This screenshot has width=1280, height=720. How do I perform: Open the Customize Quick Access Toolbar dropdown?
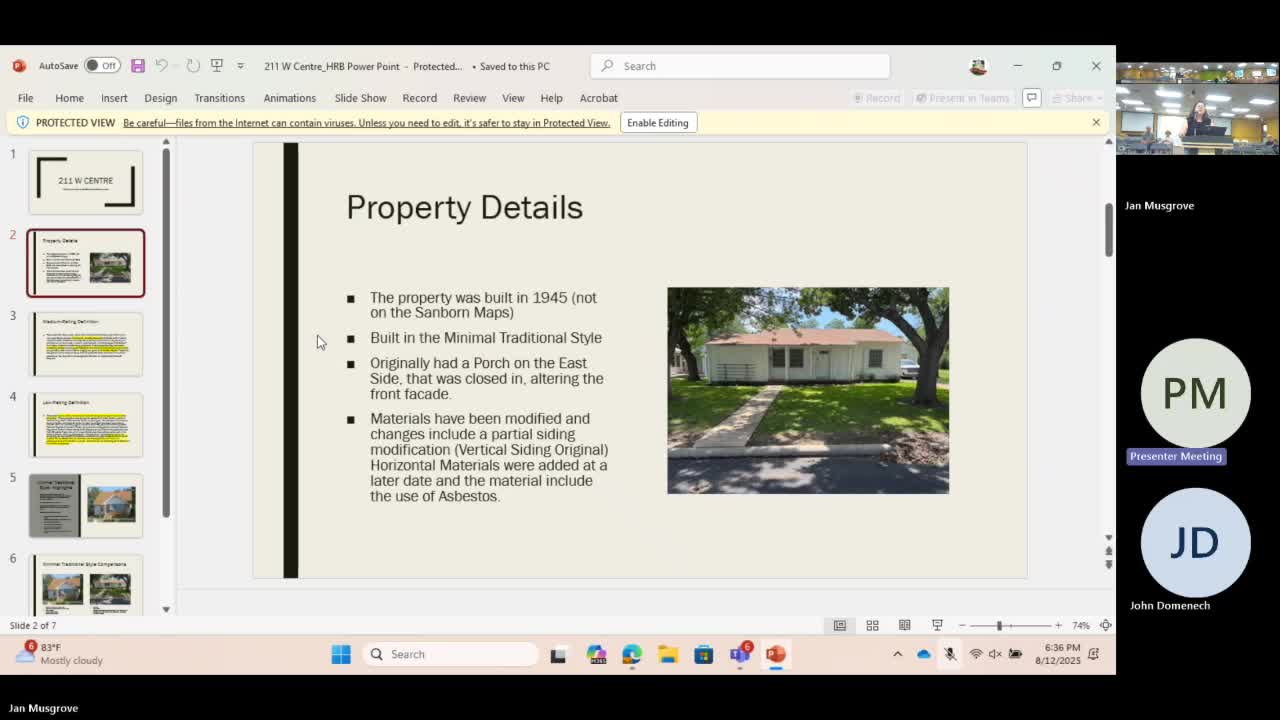[241, 65]
